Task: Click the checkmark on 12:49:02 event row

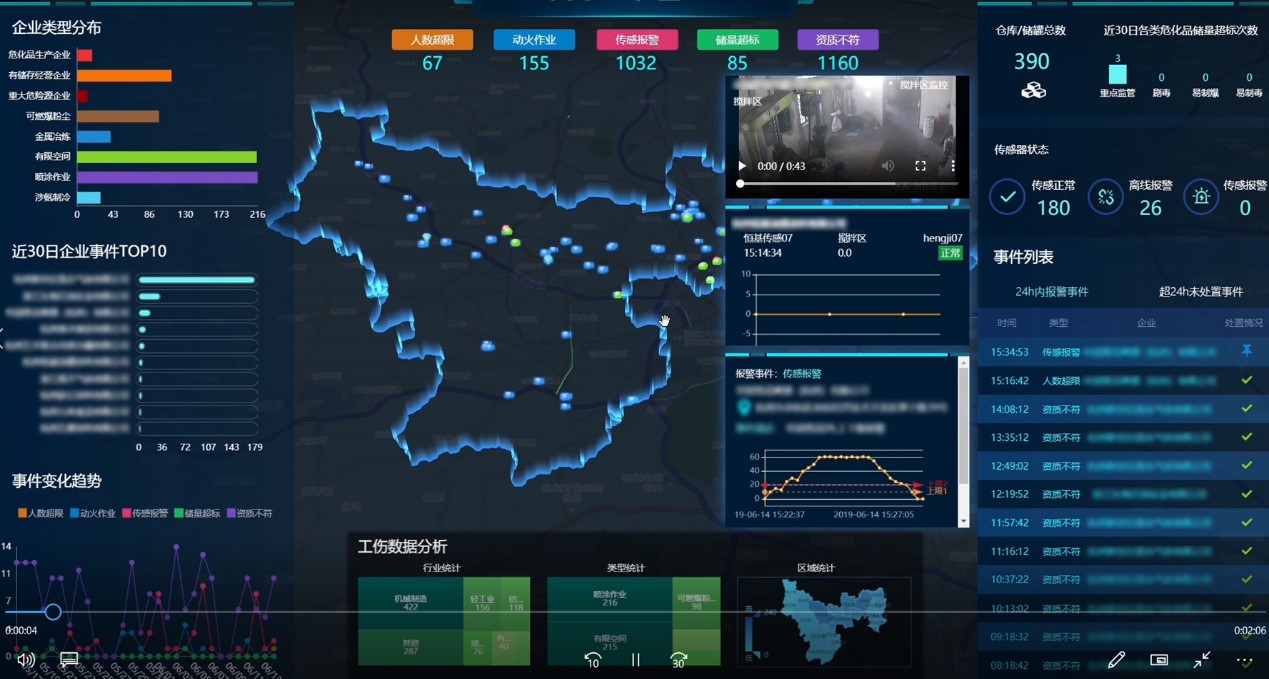Action: pos(1246,465)
